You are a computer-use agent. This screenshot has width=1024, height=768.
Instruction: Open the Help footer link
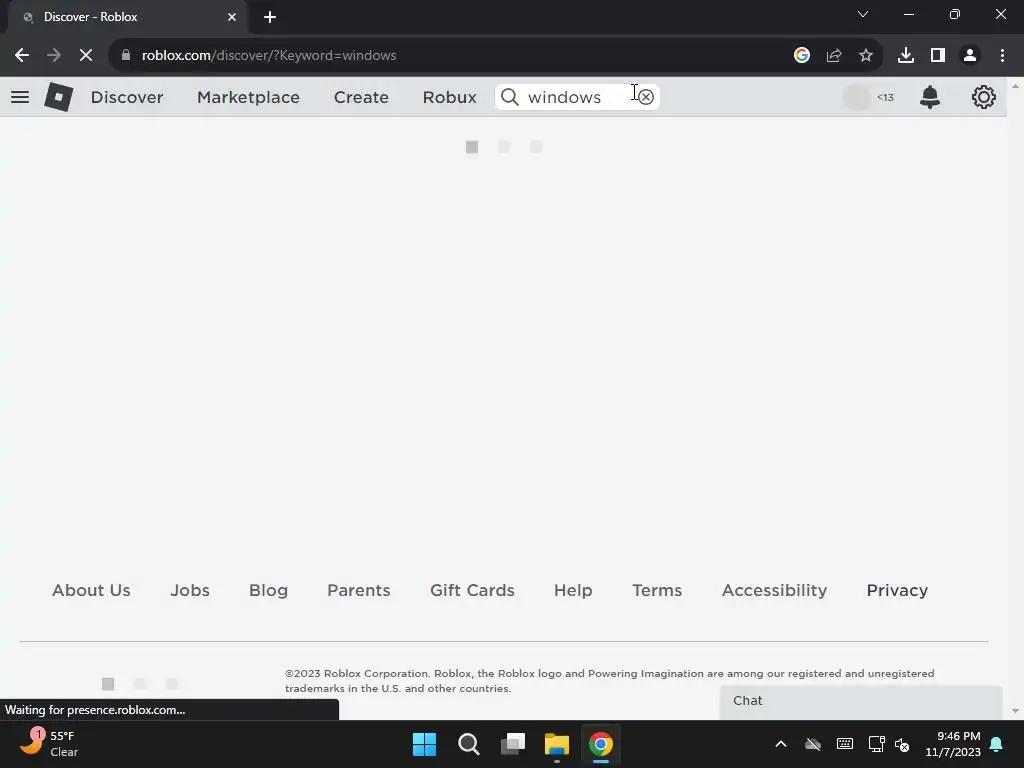573,590
